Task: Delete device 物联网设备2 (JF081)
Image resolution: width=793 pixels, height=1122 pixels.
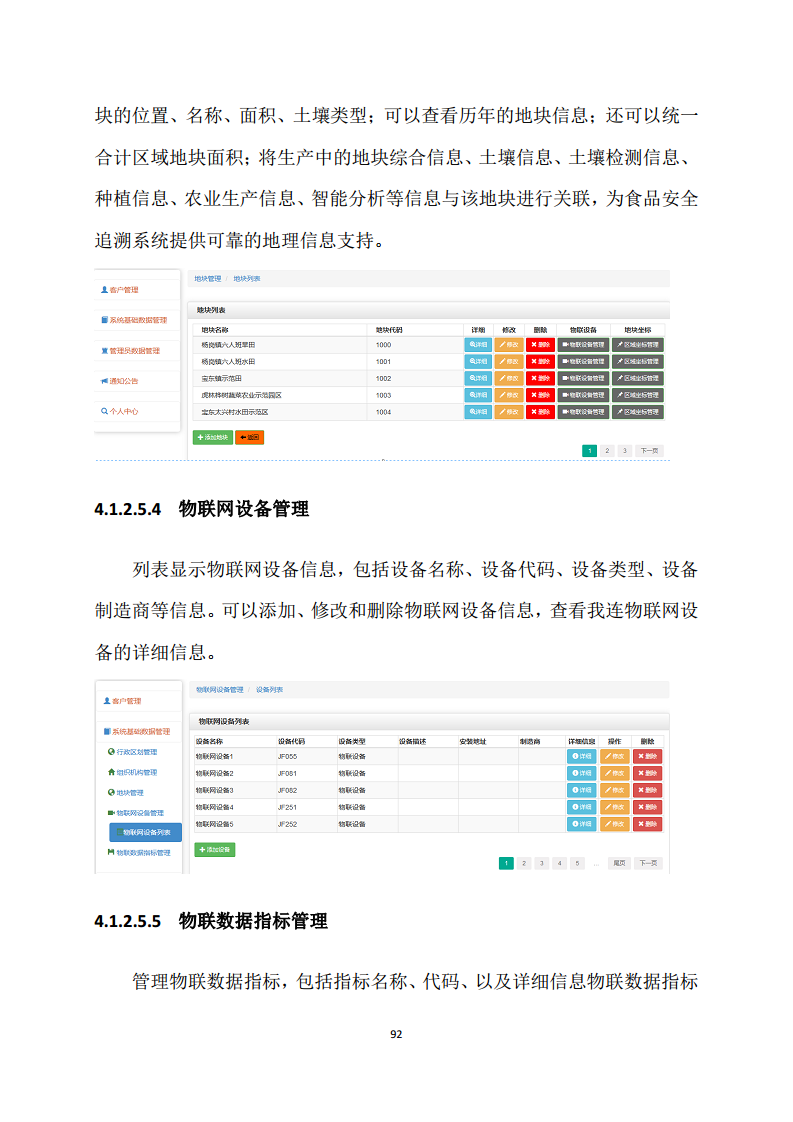Action: [x=647, y=774]
